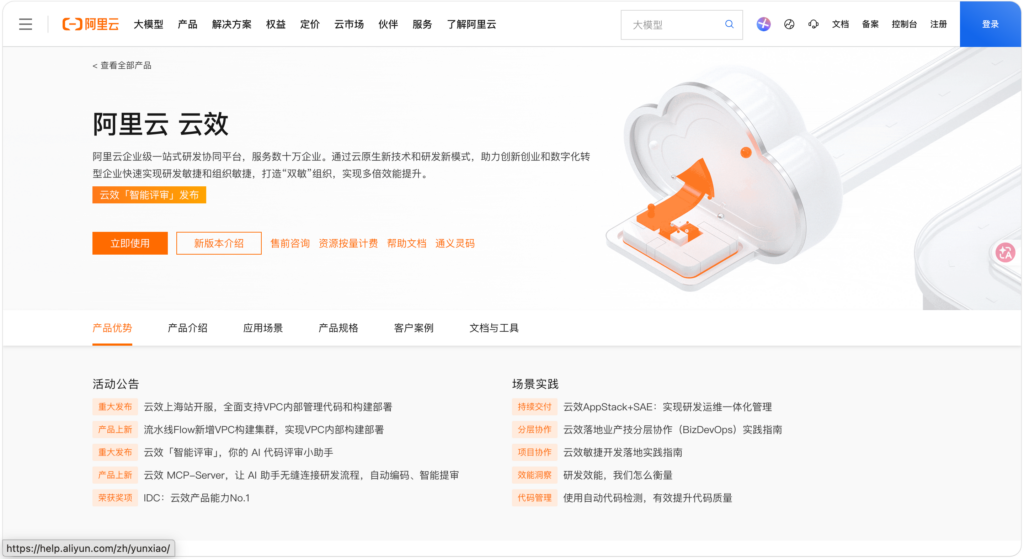Open announcement 云效 MCP-Server

(x=301, y=475)
